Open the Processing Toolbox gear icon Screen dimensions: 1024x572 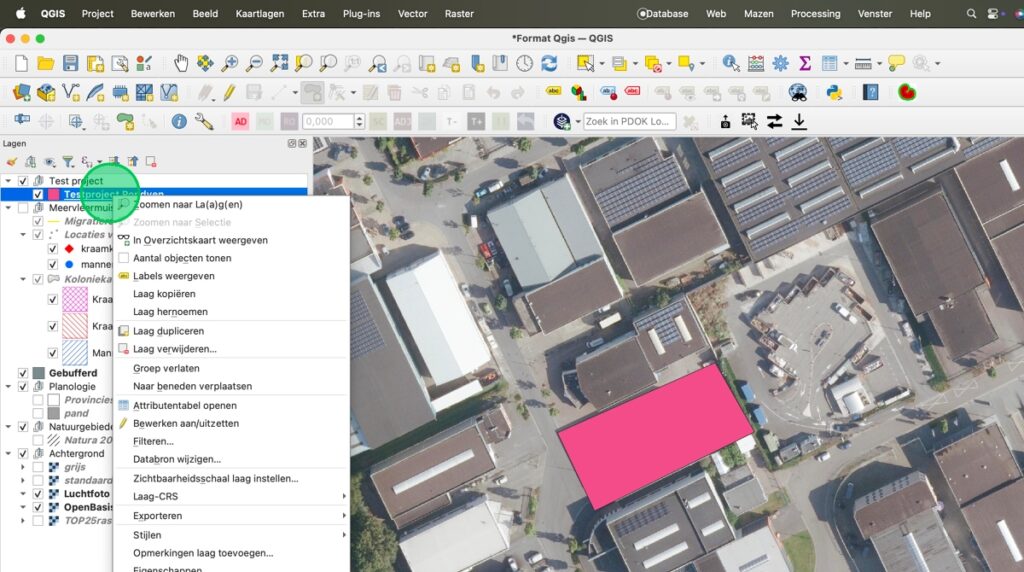coord(780,63)
